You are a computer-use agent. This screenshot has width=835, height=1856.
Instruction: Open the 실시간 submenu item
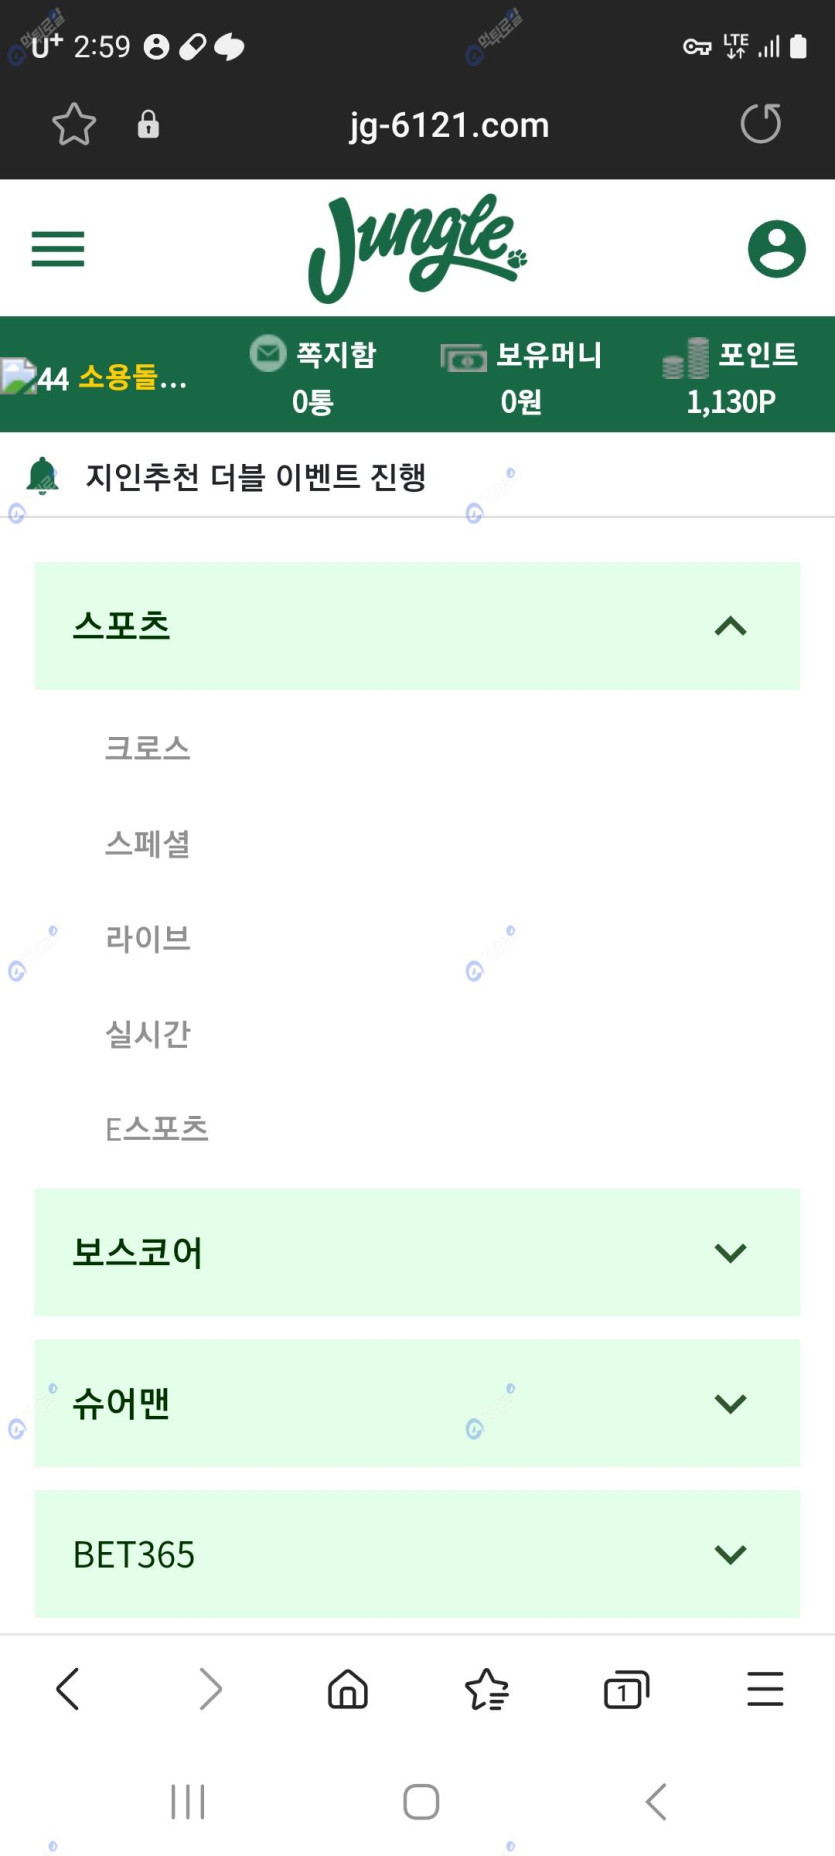148,1034
